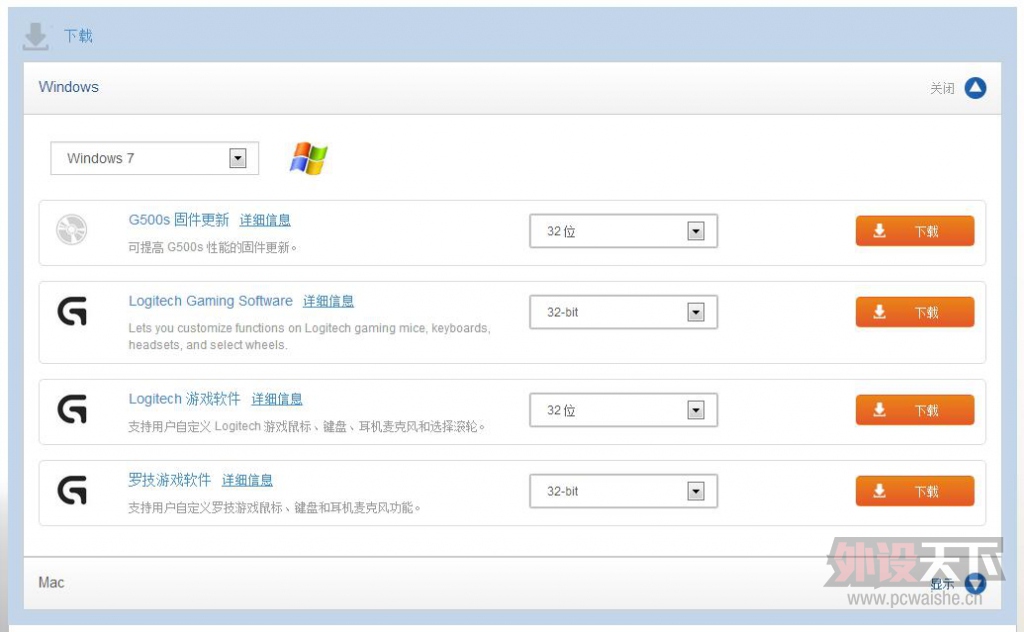Open the 罗技游戏软件 title link
The height and width of the screenshot is (632, 1024).
point(169,480)
